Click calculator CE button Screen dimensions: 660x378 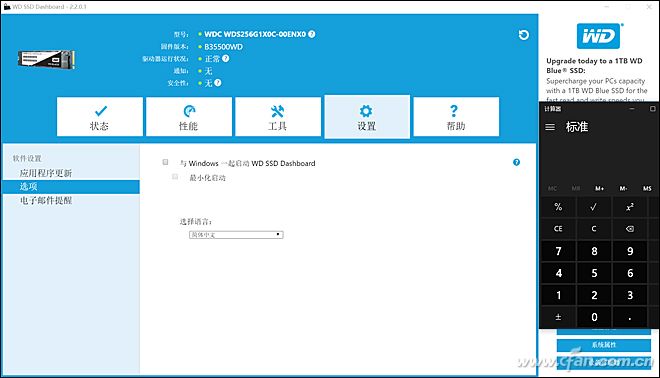click(558, 229)
